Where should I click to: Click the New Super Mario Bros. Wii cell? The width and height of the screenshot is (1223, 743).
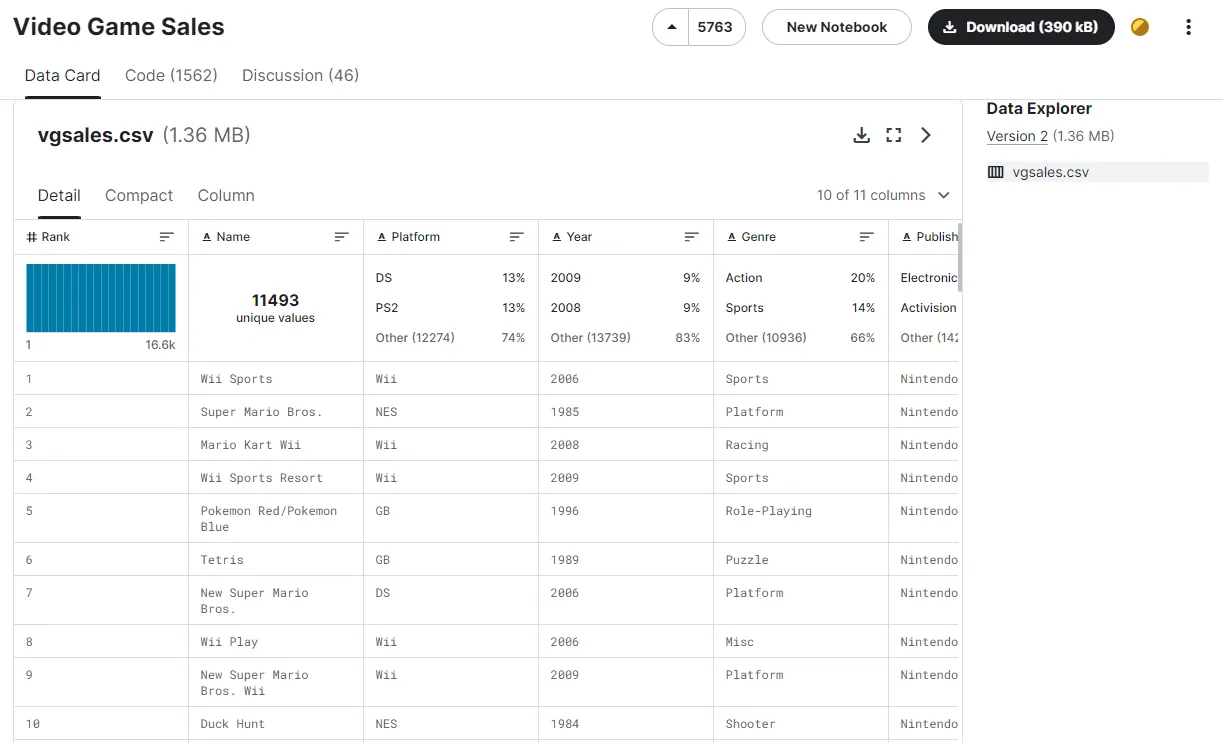point(276,683)
